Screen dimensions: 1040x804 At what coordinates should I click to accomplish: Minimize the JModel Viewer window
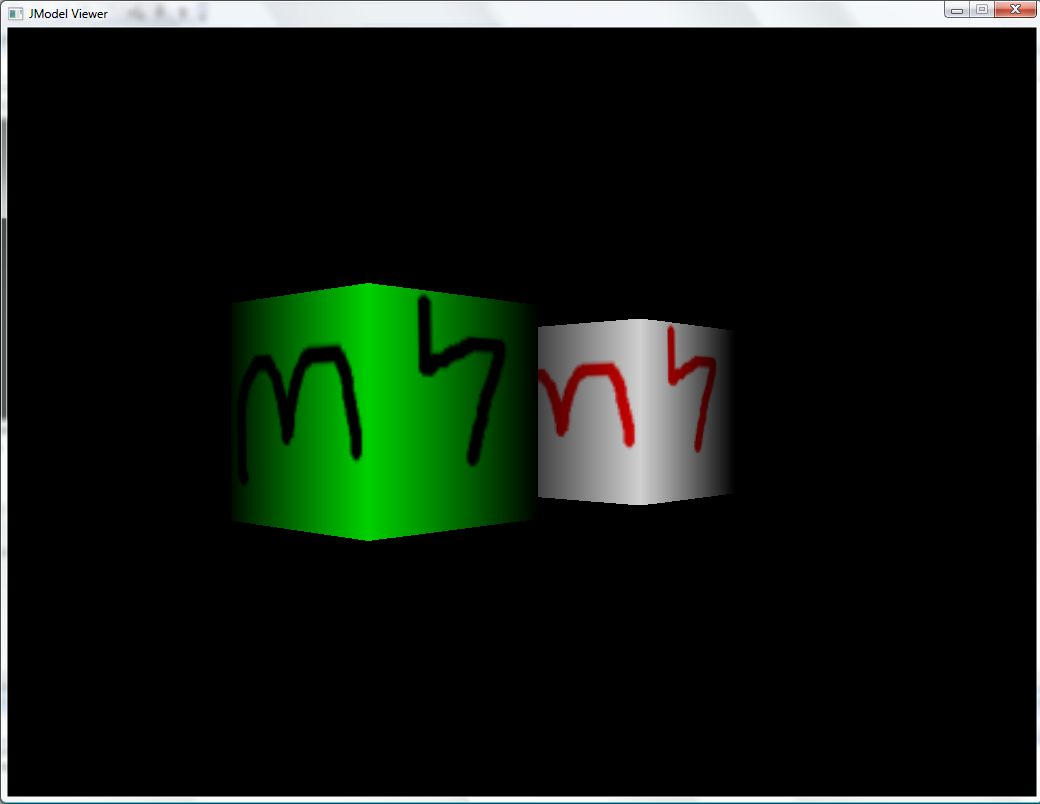[x=957, y=10]
